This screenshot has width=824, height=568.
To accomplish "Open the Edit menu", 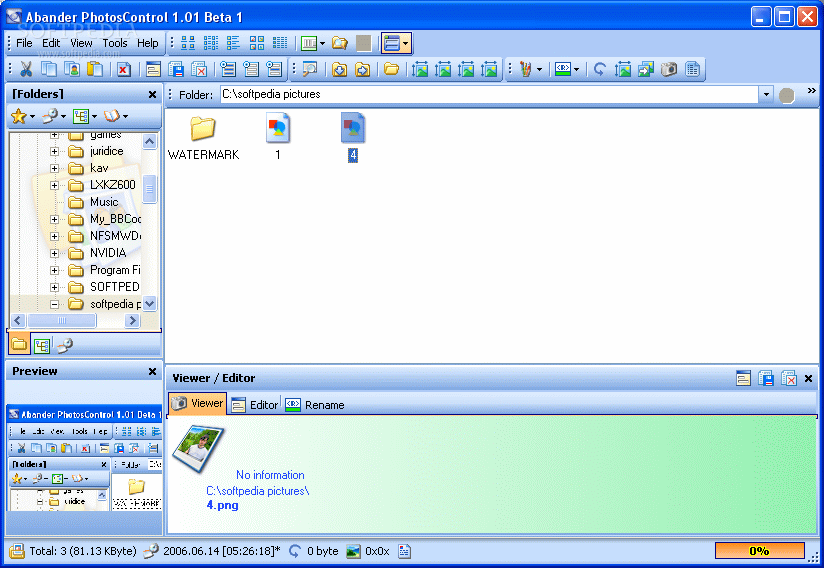I will point(51,43).
